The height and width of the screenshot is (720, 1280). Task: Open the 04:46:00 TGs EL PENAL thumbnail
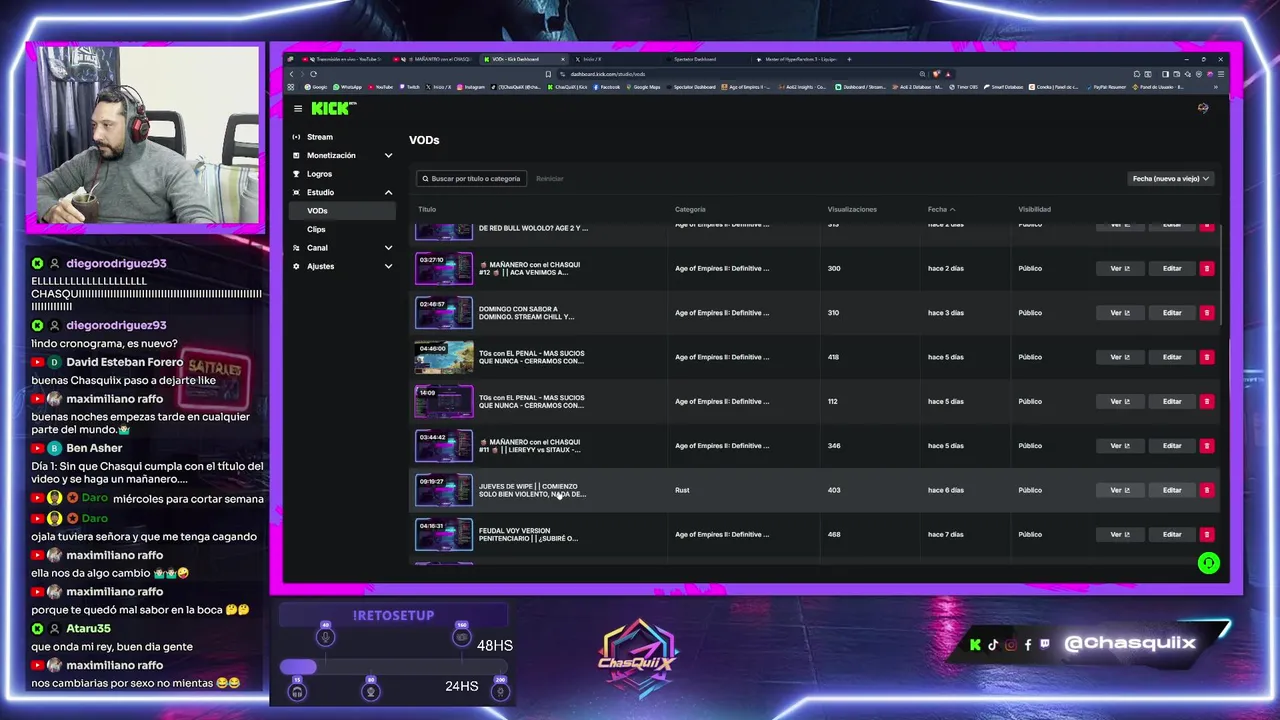(444, 357)
